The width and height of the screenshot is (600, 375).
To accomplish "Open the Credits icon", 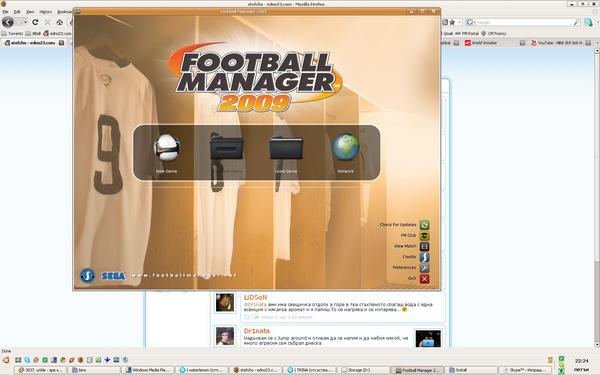I will 424,257.
